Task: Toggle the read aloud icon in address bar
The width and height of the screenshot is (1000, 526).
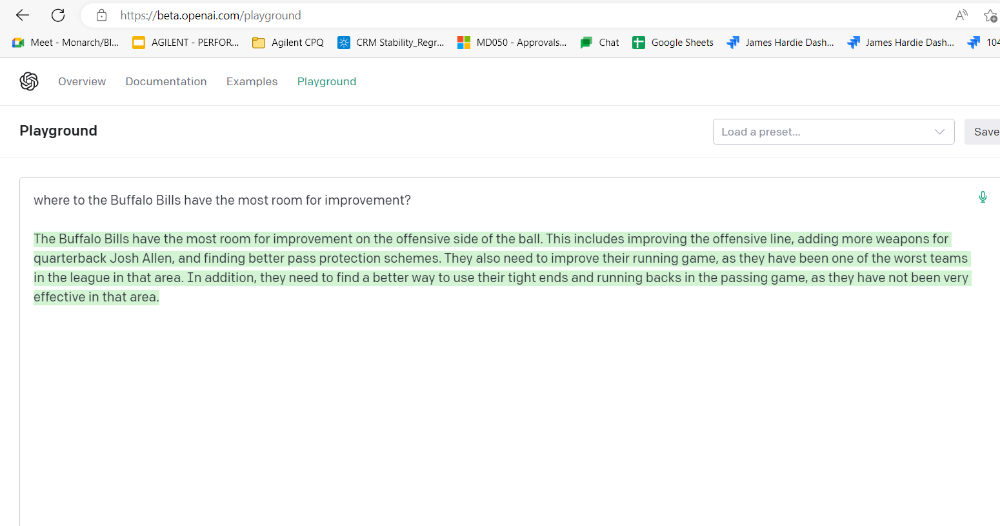Action: point(961,15)
